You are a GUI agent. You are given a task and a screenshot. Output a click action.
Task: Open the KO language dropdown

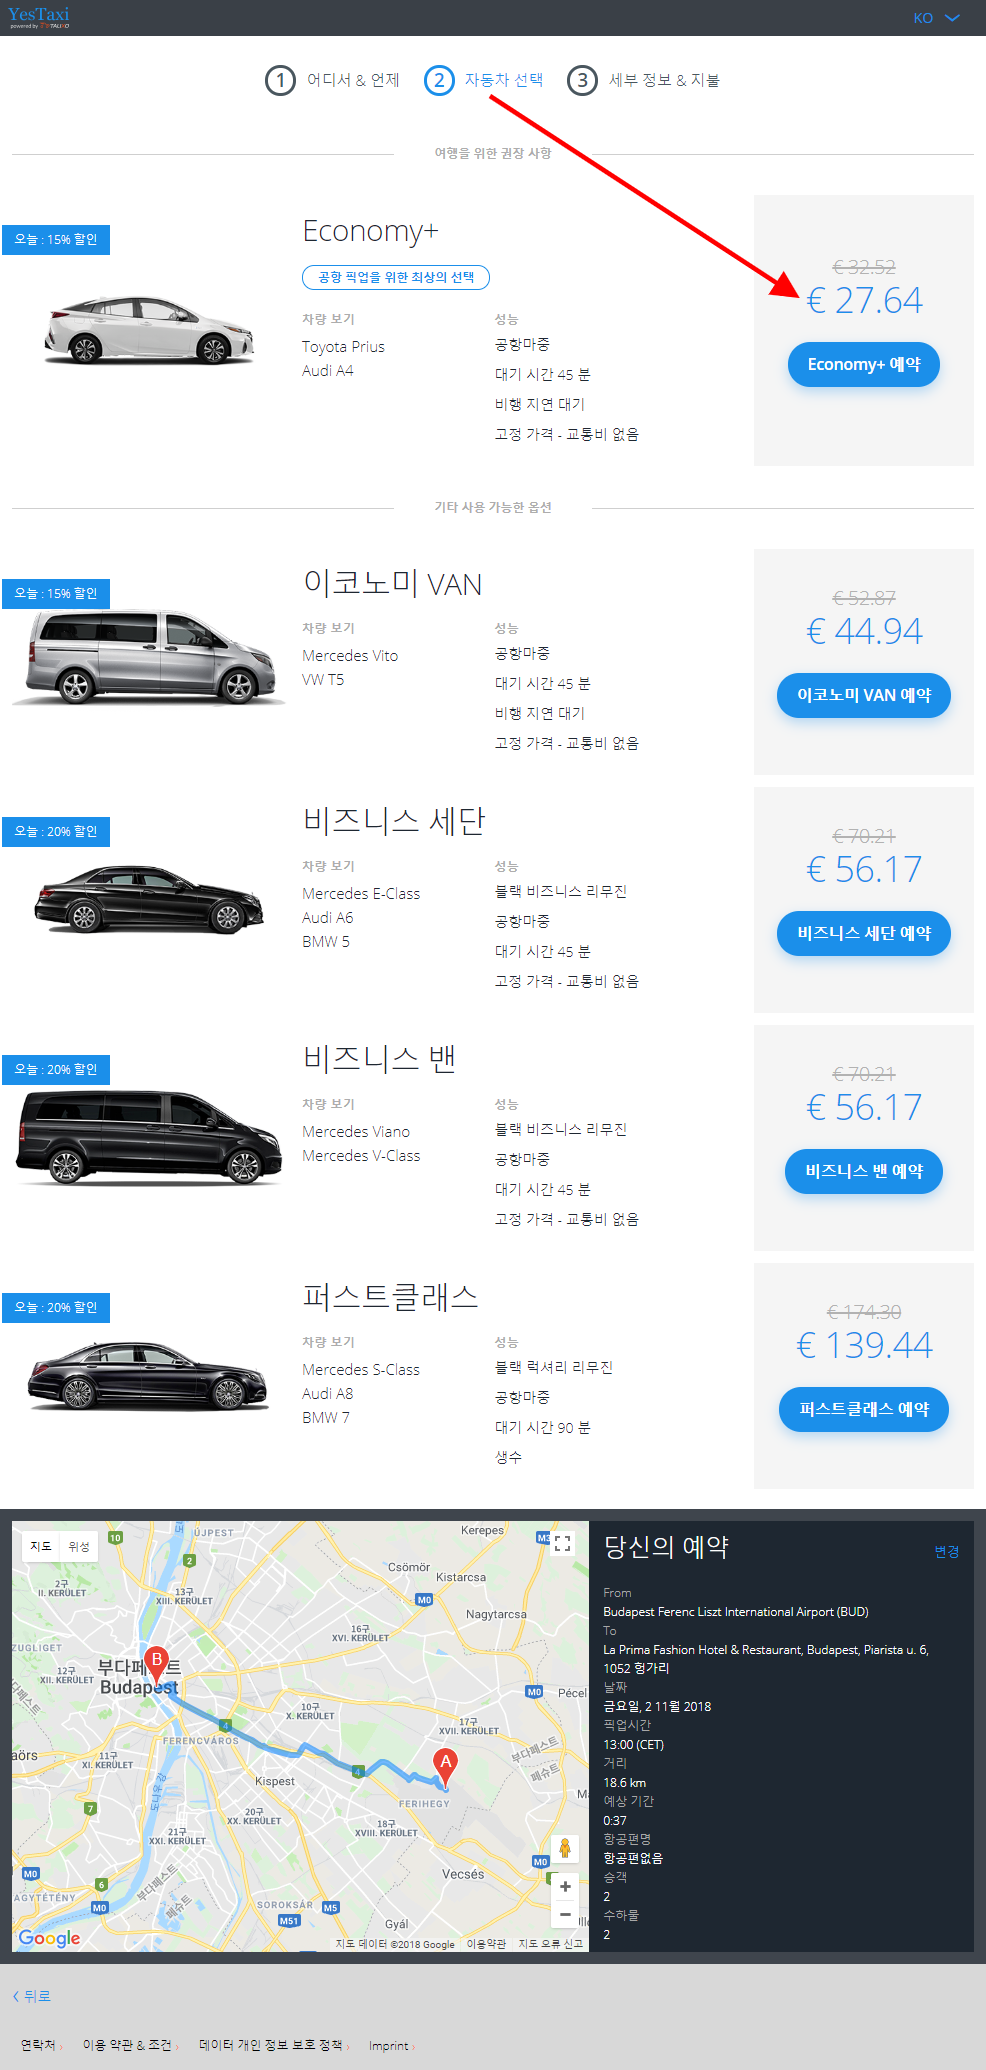click(936, 18)
